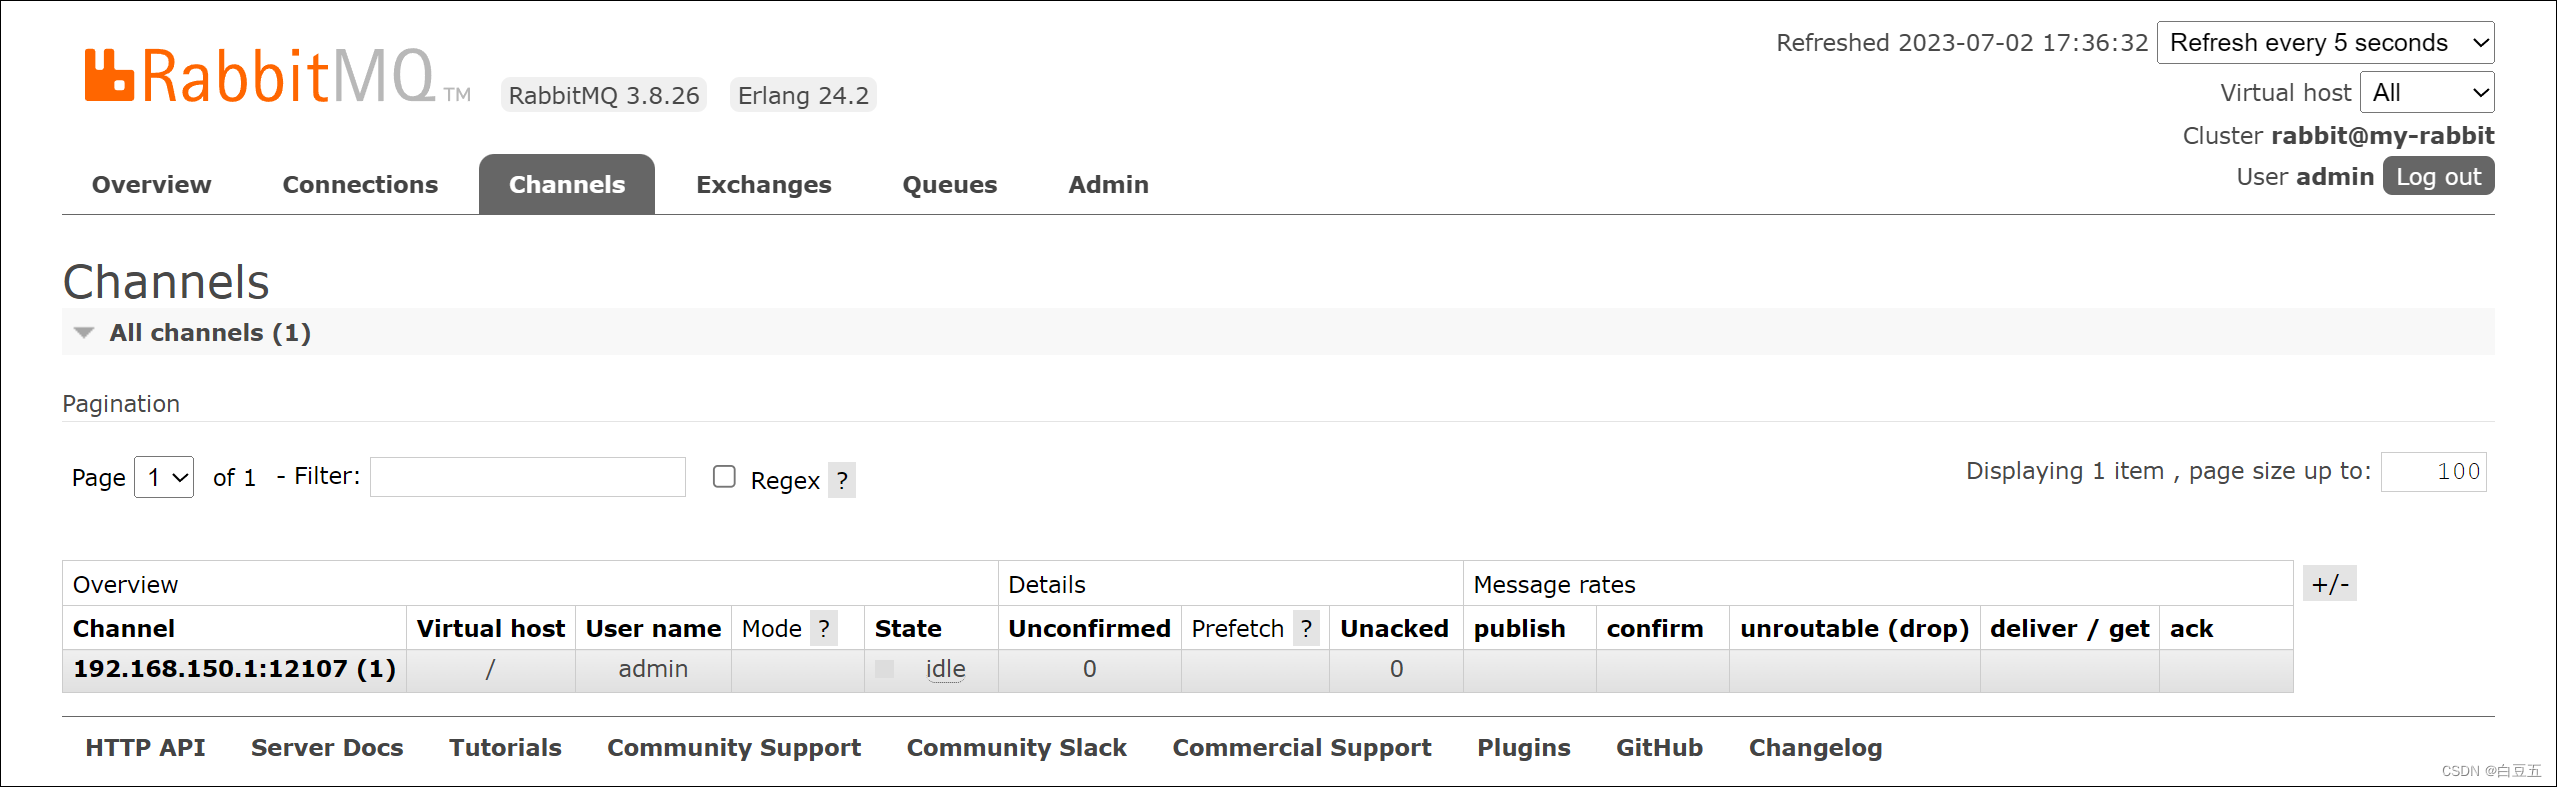
Task: Switch to the Queues tab
Action: [x=949, y=185]
